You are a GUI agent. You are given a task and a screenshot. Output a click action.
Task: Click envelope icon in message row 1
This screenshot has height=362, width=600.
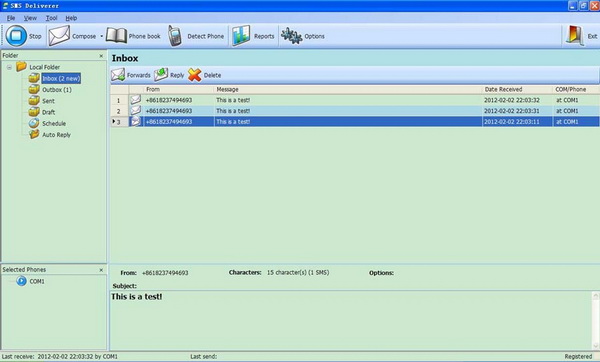pos(135,100)
